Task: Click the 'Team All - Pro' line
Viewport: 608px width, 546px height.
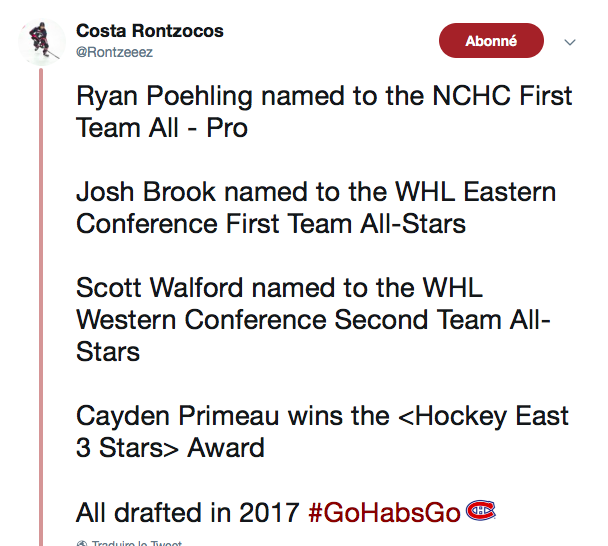Action: pos(162,128)
